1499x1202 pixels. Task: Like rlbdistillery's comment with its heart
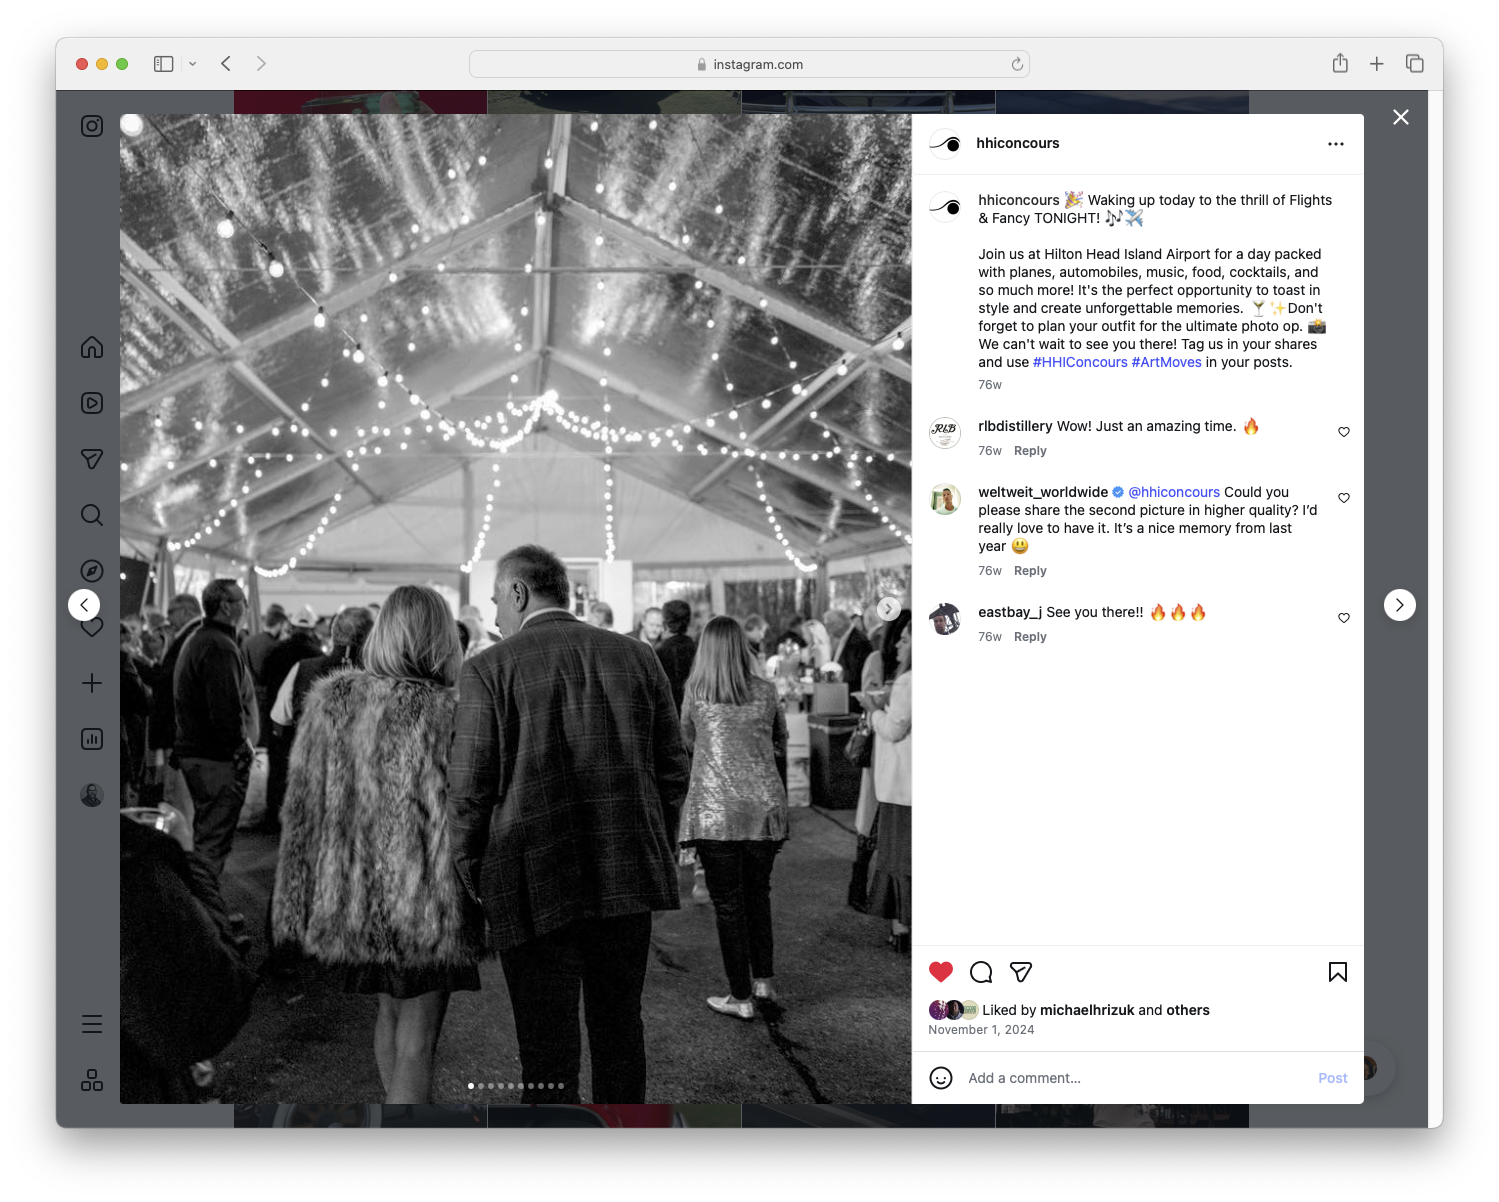[1343, 432]
